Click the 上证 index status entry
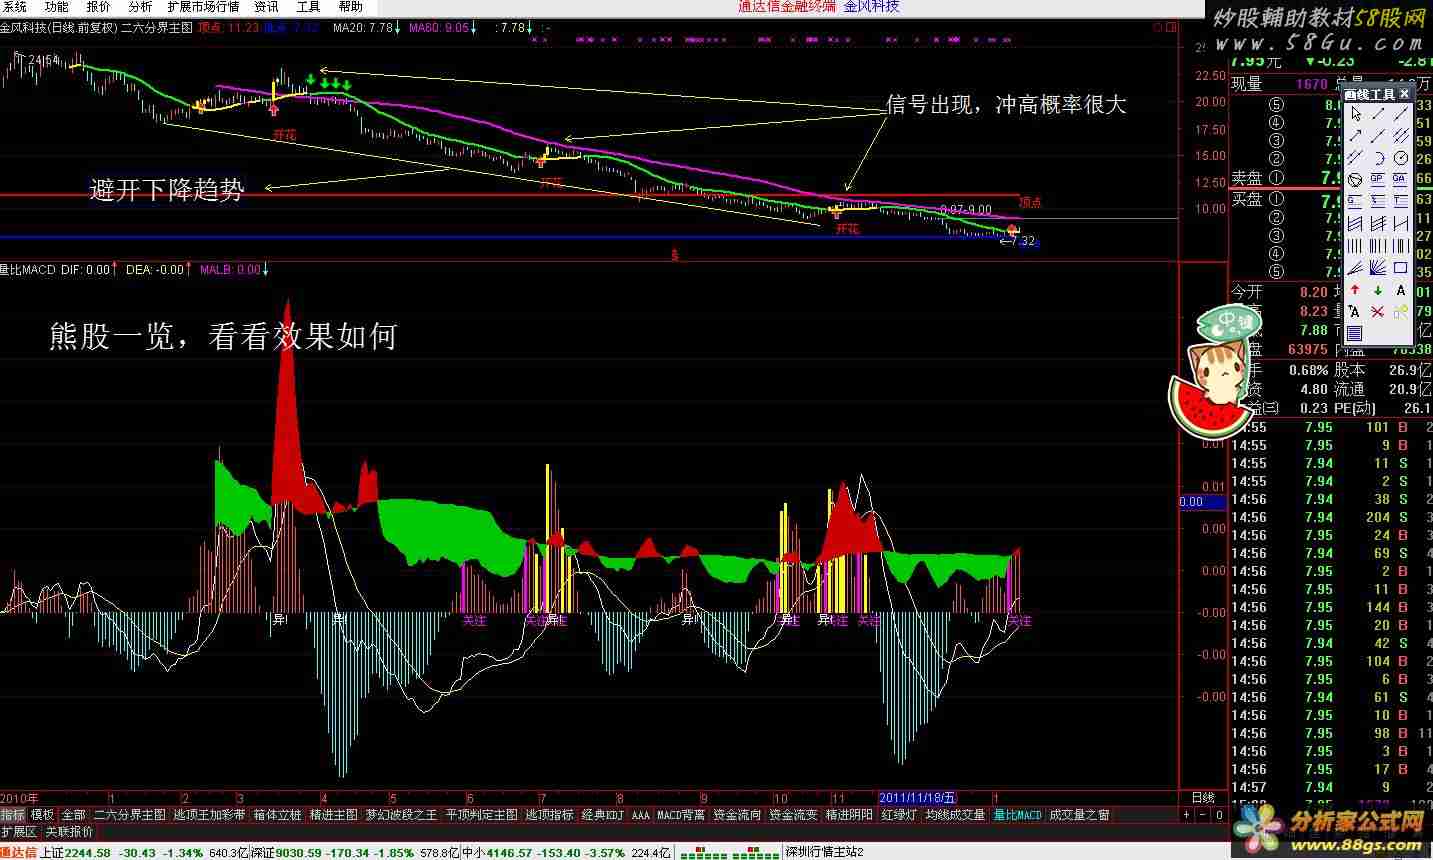 point(144,852)
